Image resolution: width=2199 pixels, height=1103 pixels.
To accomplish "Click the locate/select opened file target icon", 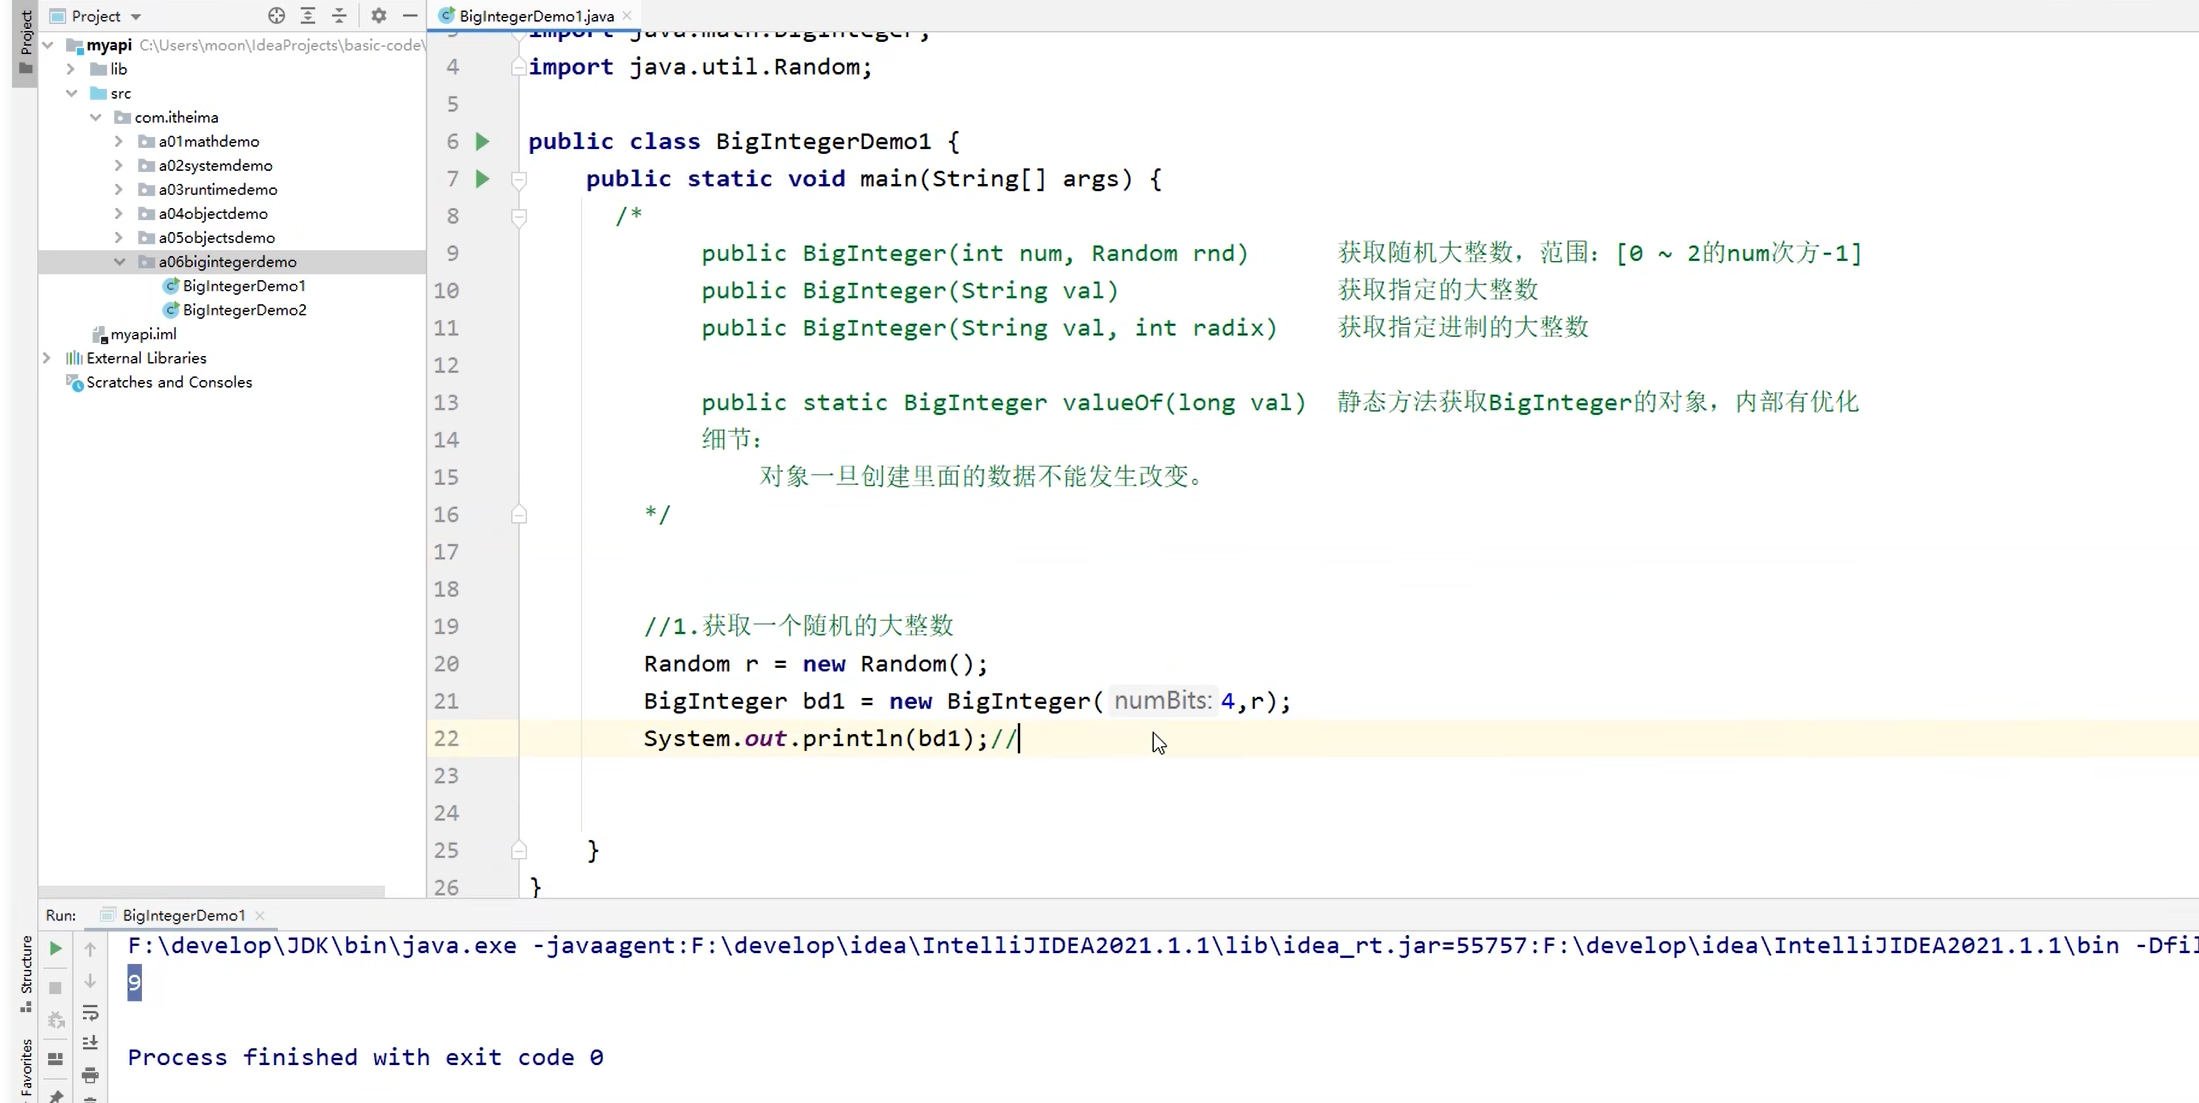I will pos(276,16).
